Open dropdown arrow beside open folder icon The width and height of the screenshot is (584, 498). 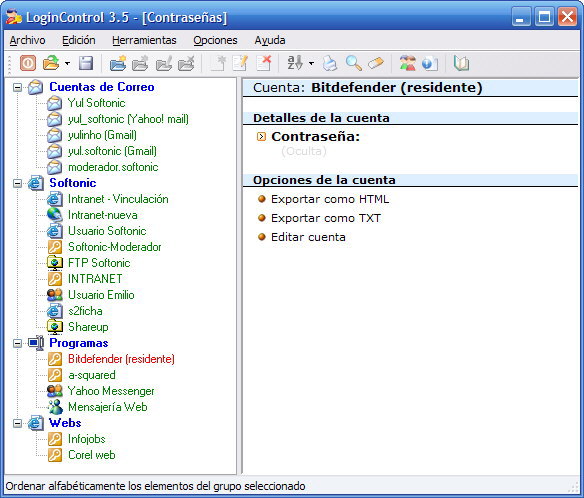pos(67,63)
